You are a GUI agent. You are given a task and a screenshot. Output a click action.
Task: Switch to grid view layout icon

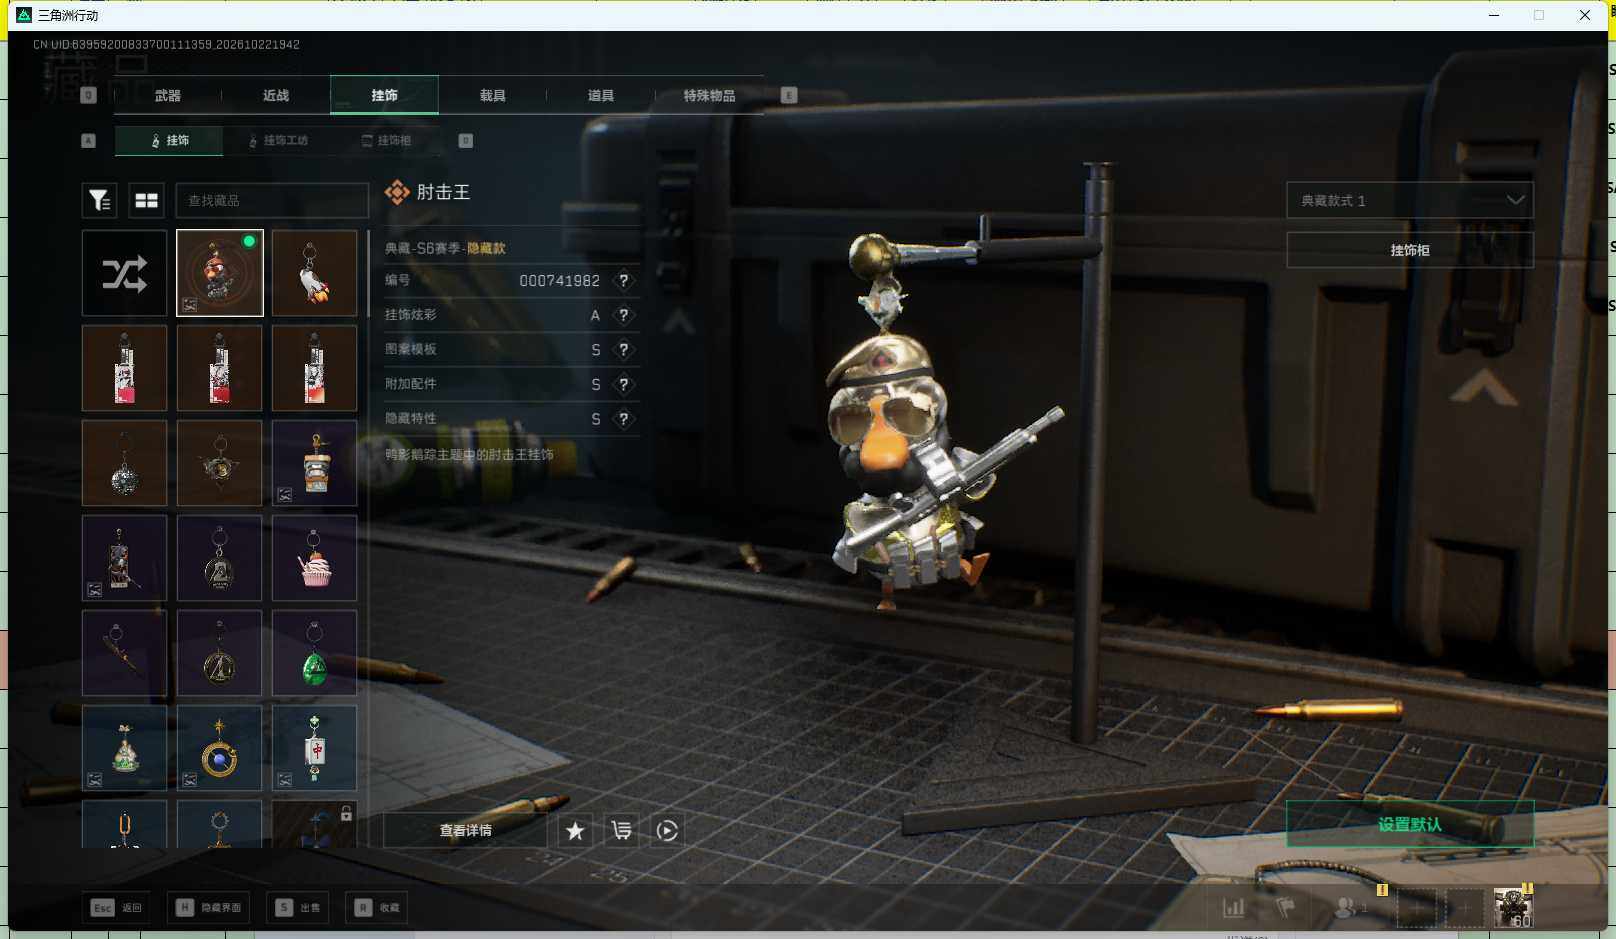(147, 201)
